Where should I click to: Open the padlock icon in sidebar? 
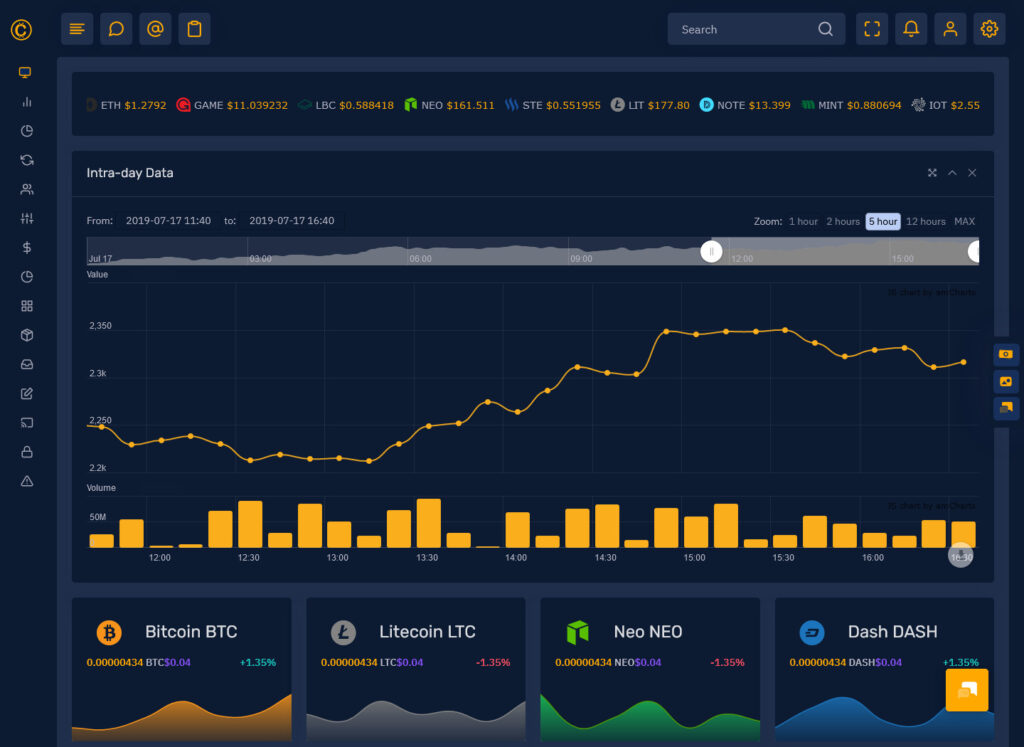(27, 452)
